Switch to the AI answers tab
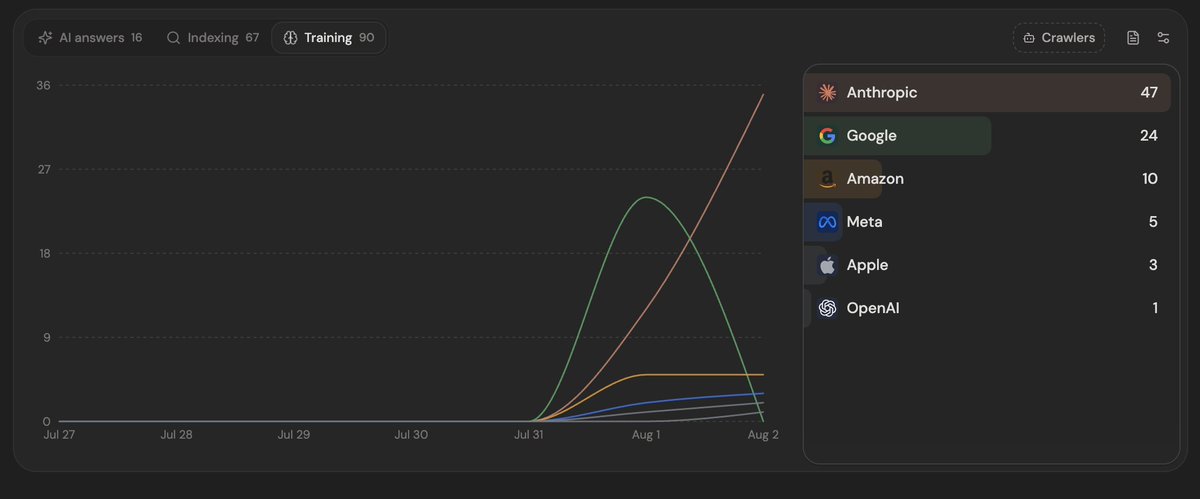Viewport: 1200px width, 499px height. [89, 38]
